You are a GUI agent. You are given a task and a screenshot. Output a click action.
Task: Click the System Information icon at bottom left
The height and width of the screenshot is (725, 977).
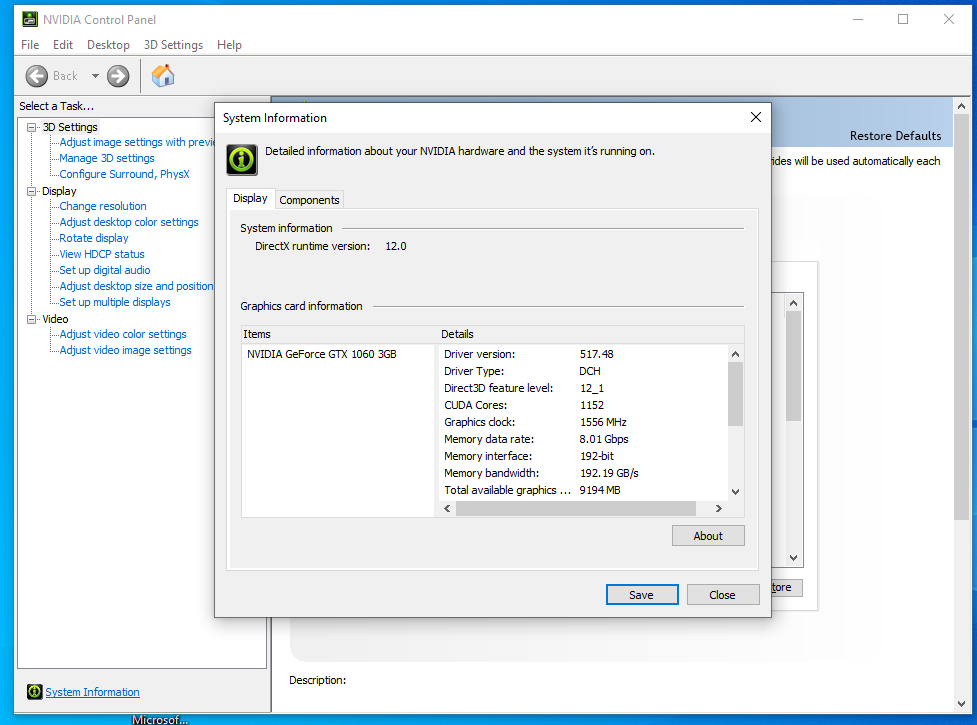click(34, 691)
